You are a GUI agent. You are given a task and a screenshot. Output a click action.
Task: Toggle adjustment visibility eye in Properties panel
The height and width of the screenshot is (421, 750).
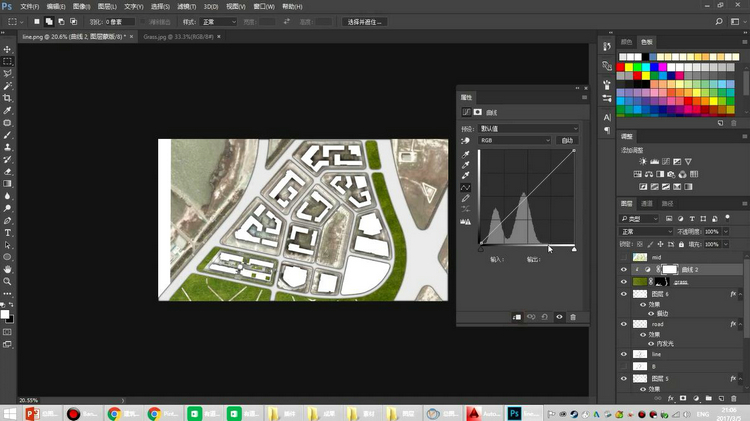click(559, 317)
